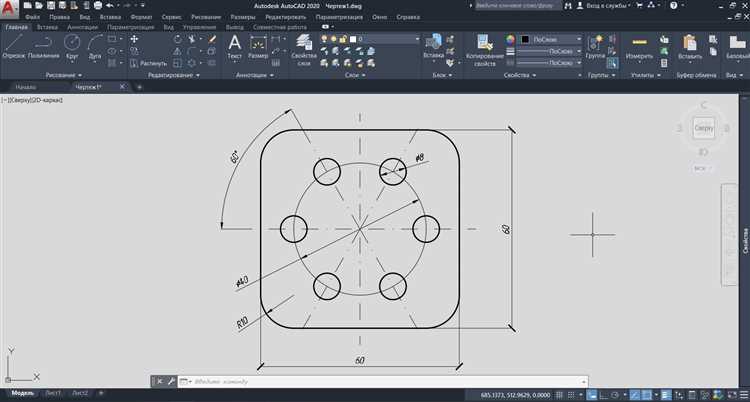Select the Круг (Circle) tool
750x402 pixels.
72,47
